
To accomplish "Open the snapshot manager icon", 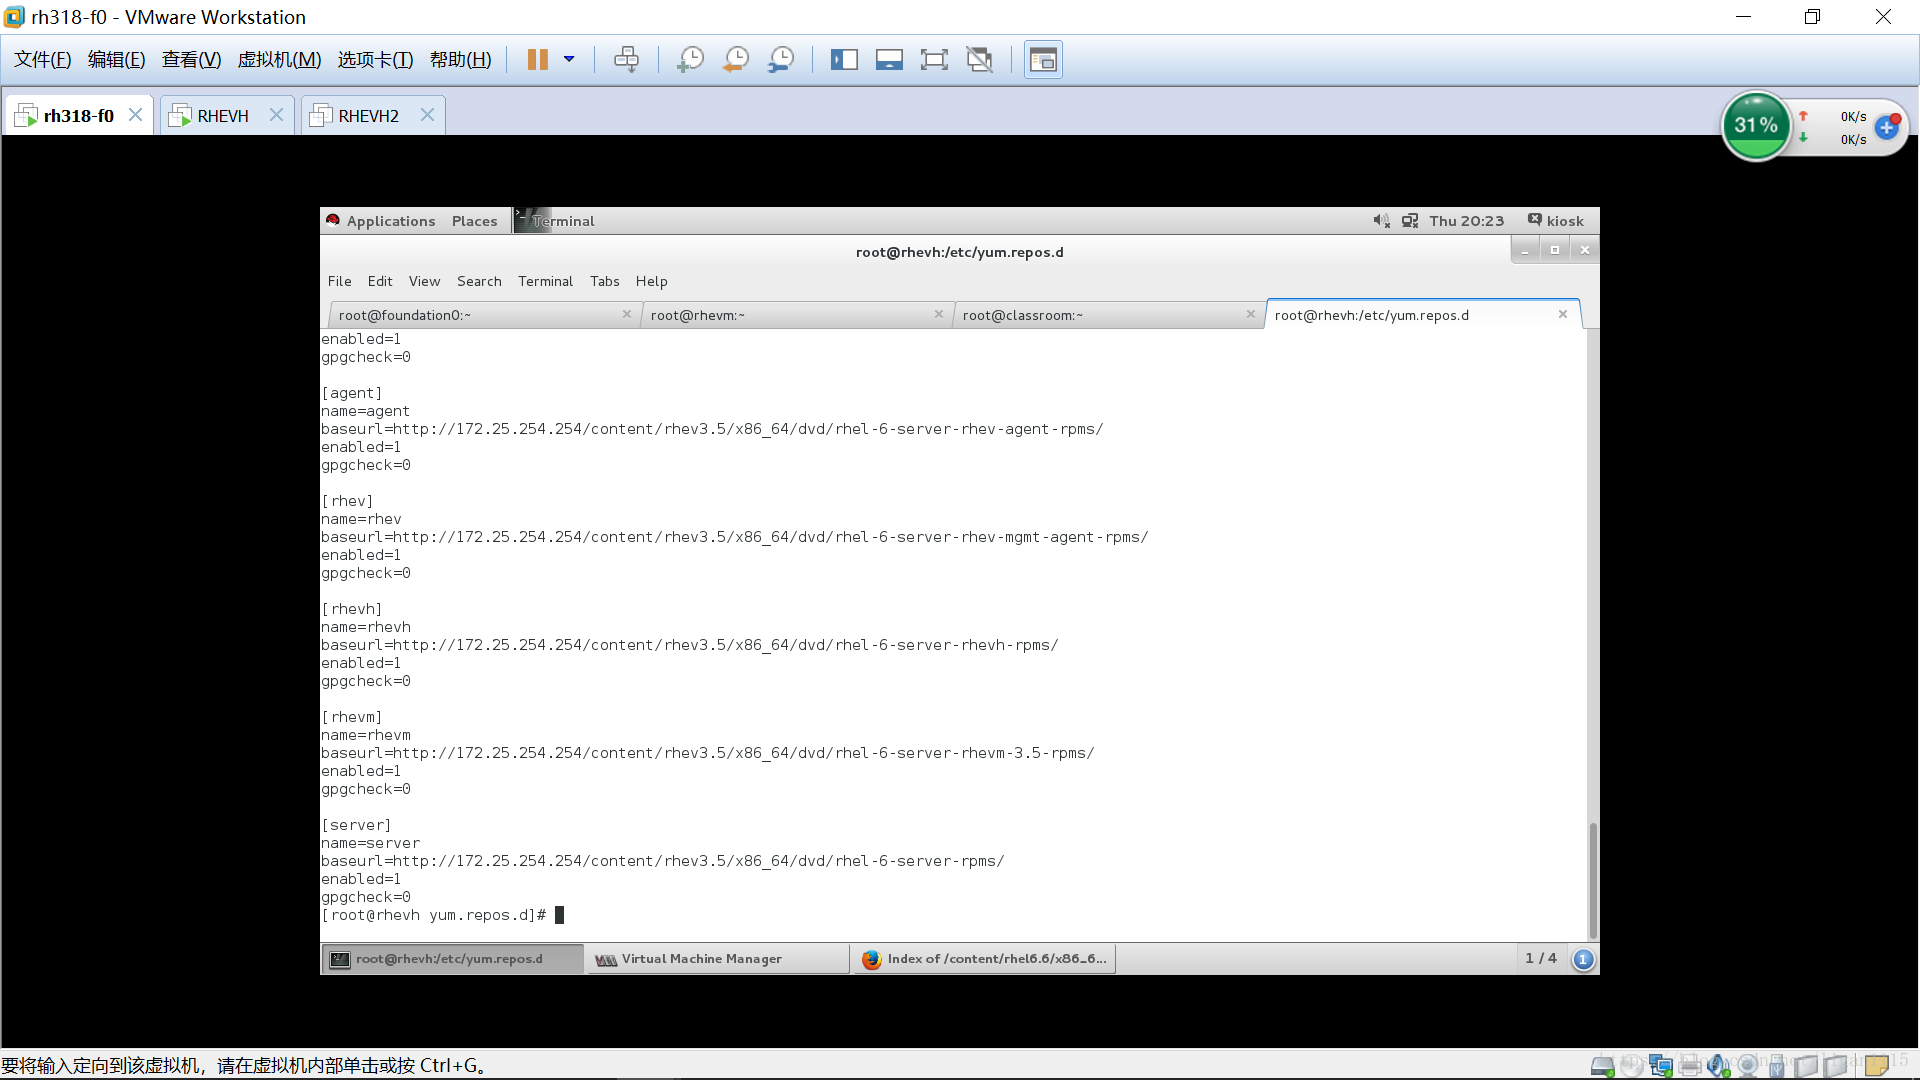I will (781, 60).
